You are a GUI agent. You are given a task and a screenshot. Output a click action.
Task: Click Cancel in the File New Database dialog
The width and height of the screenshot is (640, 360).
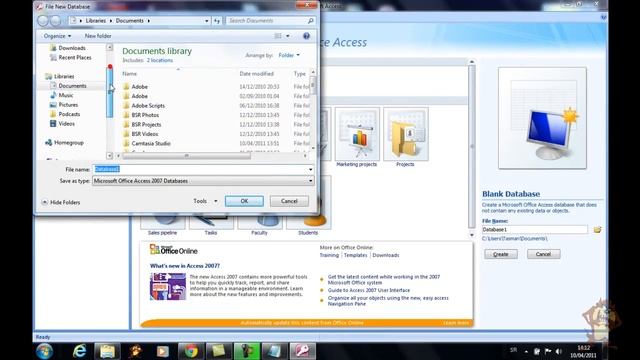click(x=289, y=201)
